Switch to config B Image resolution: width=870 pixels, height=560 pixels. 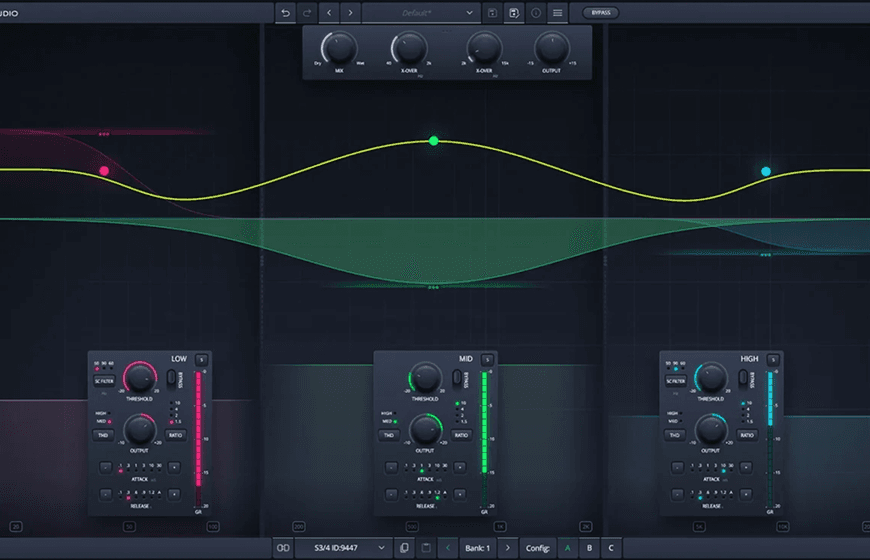[589, 548]
